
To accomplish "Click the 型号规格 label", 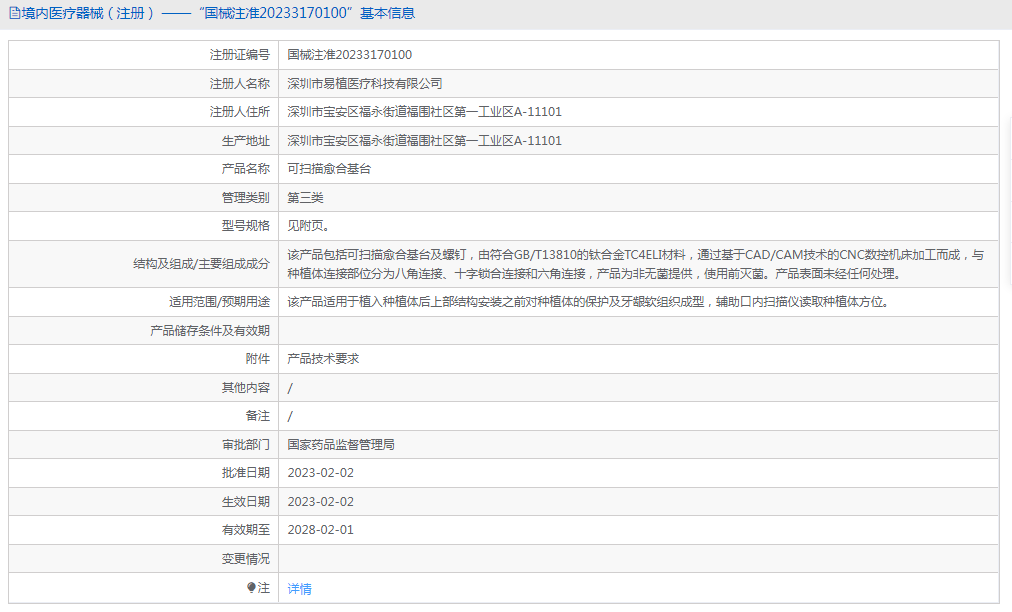I will coord(246,226).
